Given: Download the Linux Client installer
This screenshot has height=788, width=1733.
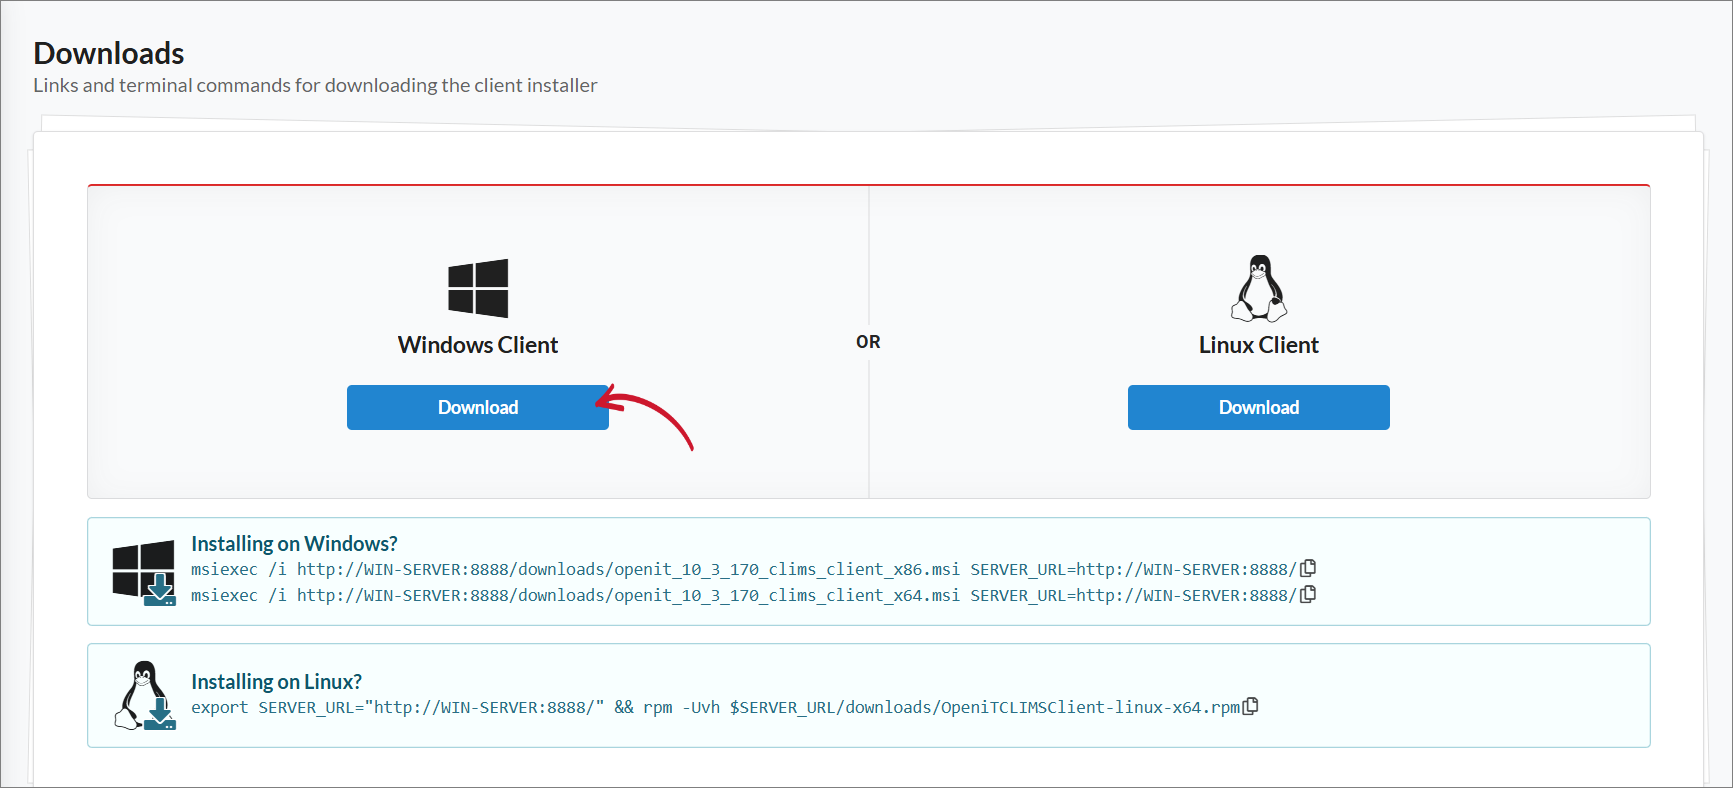Looking at the screenshot, I should [1259, 407].
